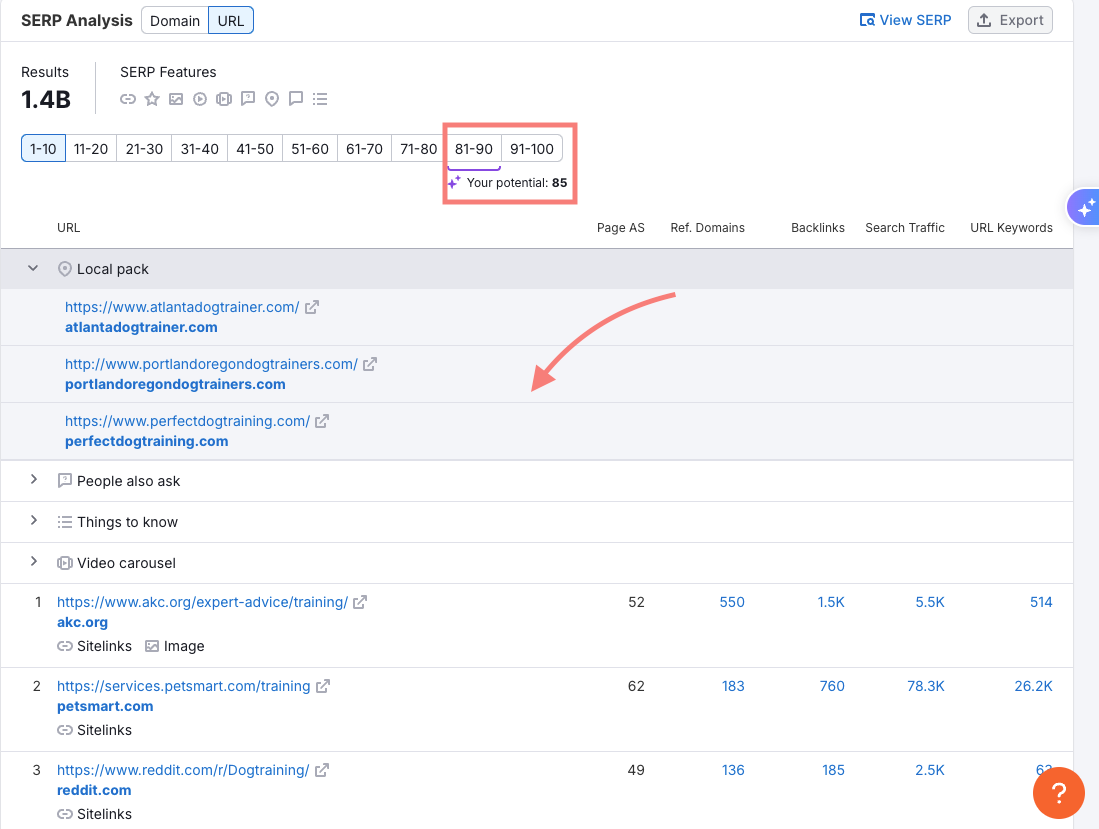Open the AI assistant sidebar icon
This screenshot has width=1099, height=829.
pos(1085,207)
